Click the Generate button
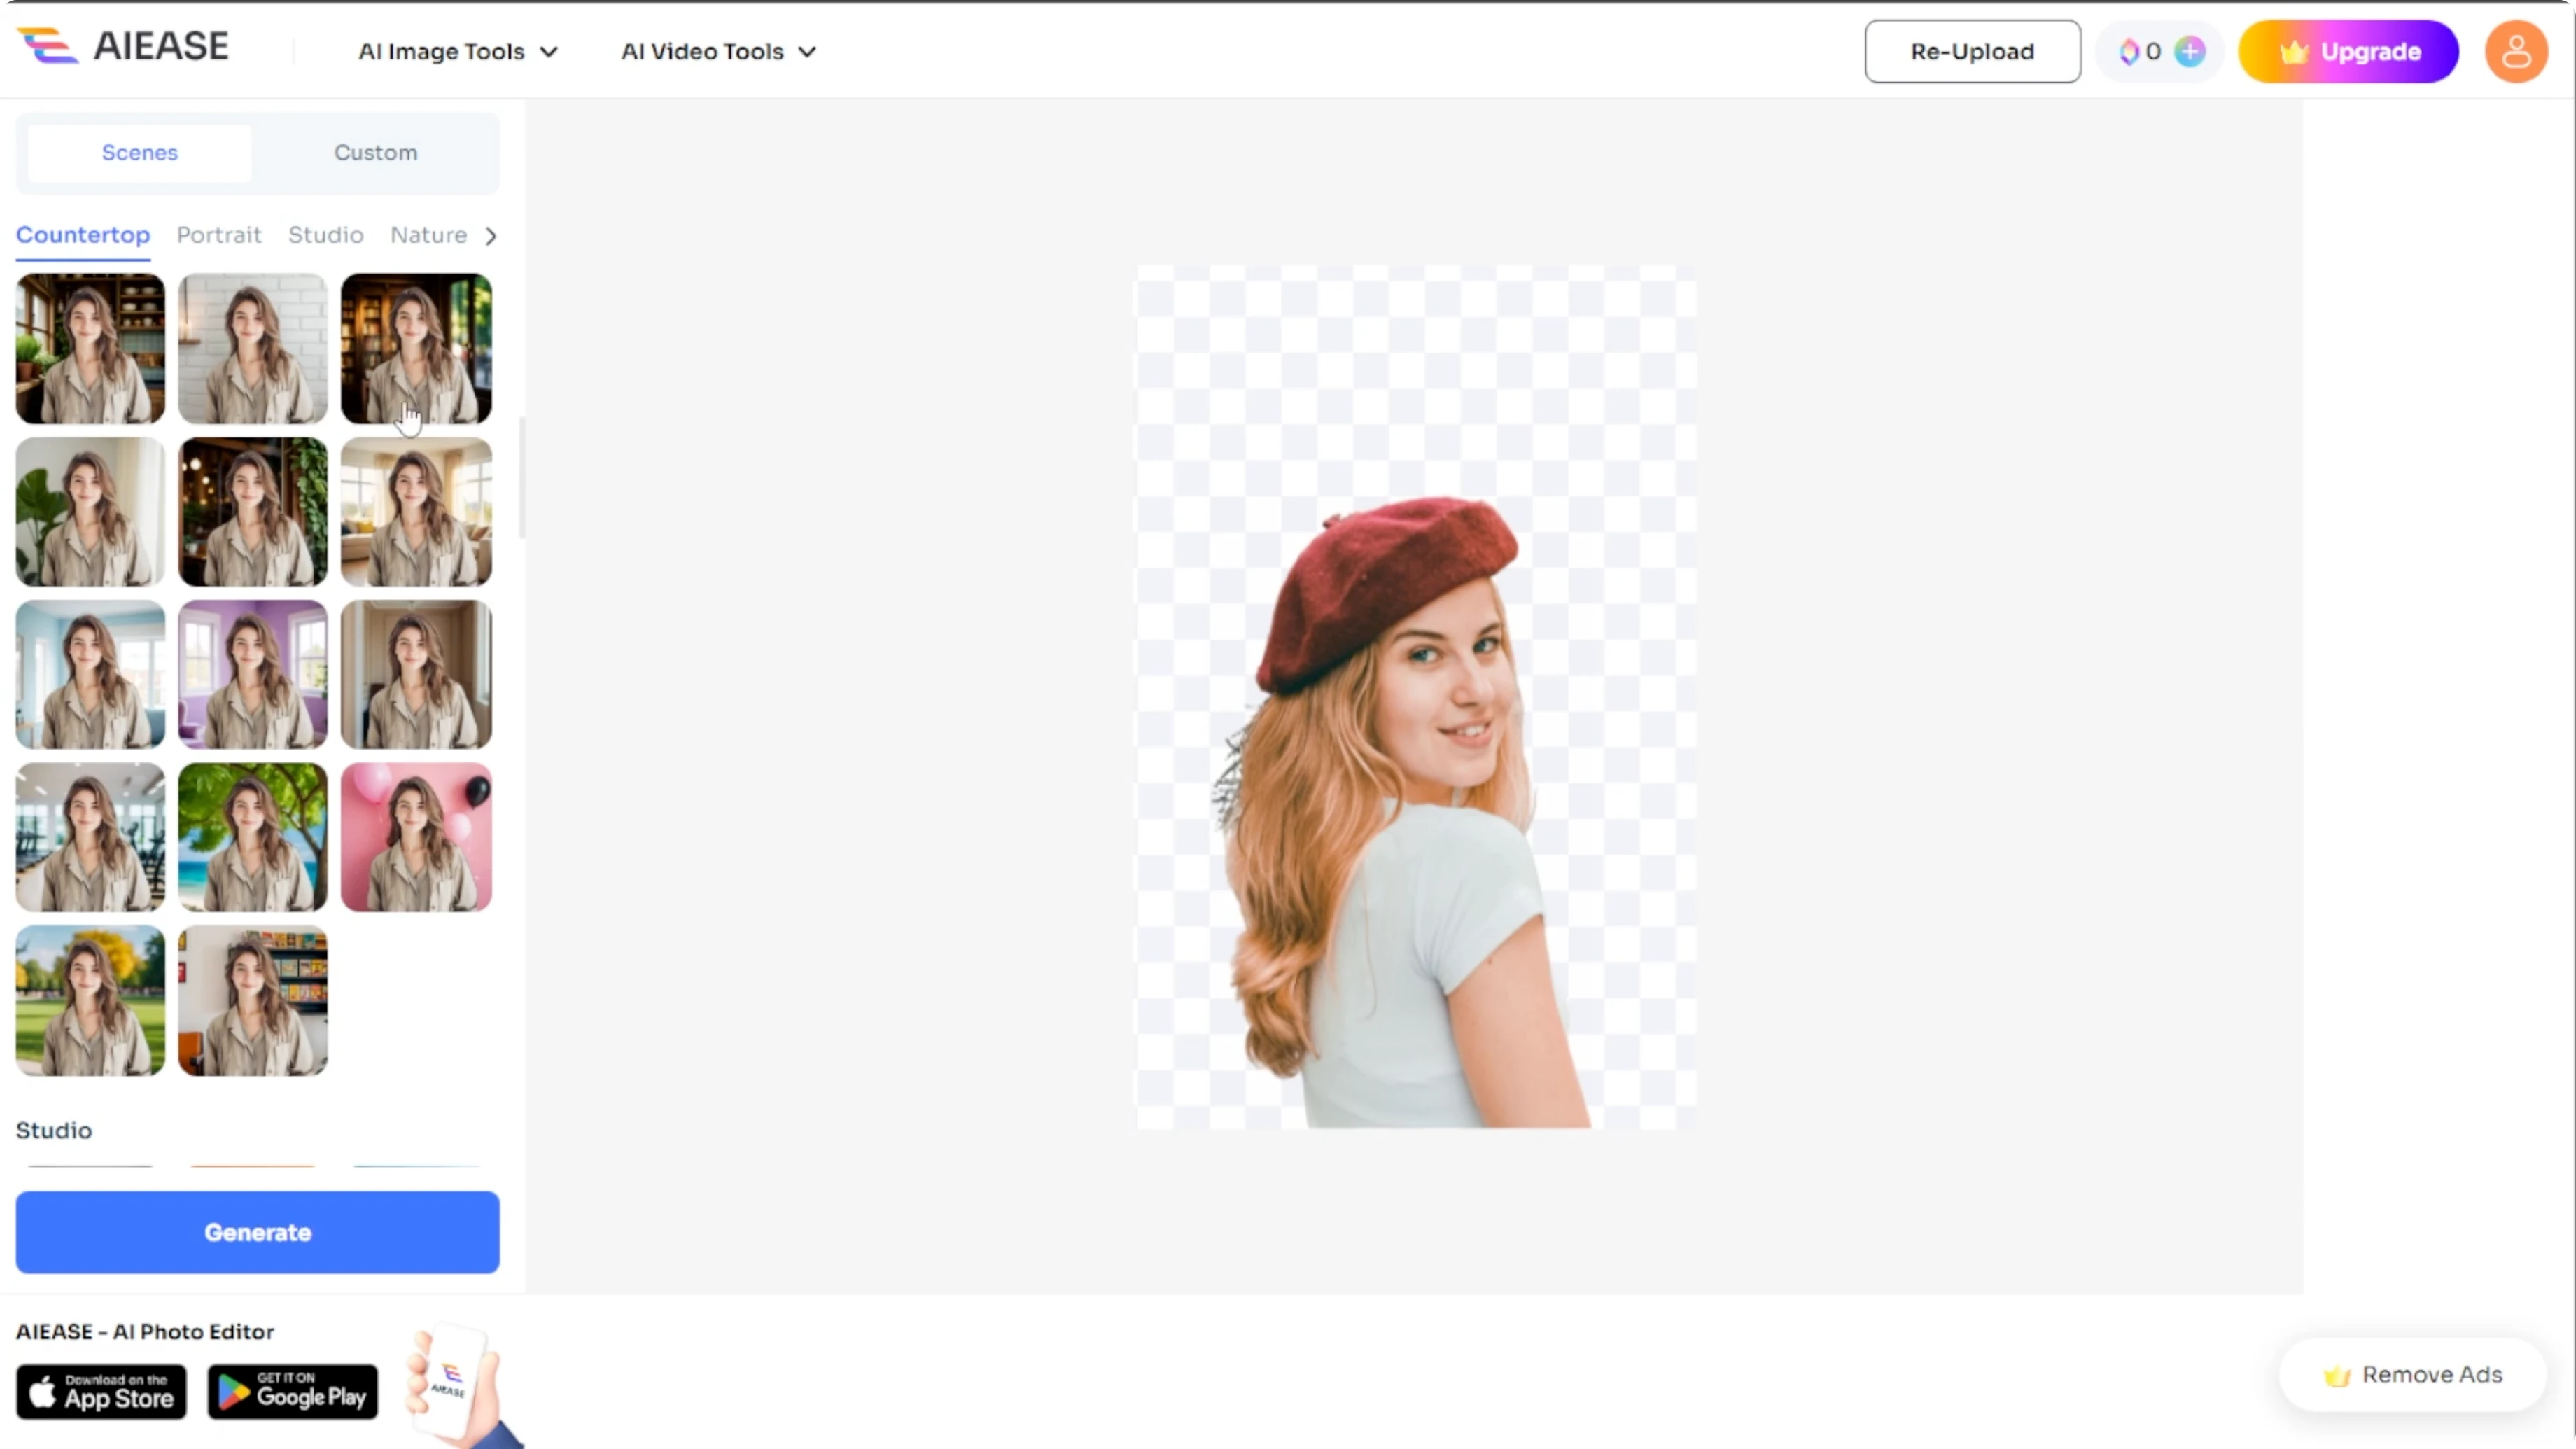The image size is (2576, 1449). coord(257,1232)
